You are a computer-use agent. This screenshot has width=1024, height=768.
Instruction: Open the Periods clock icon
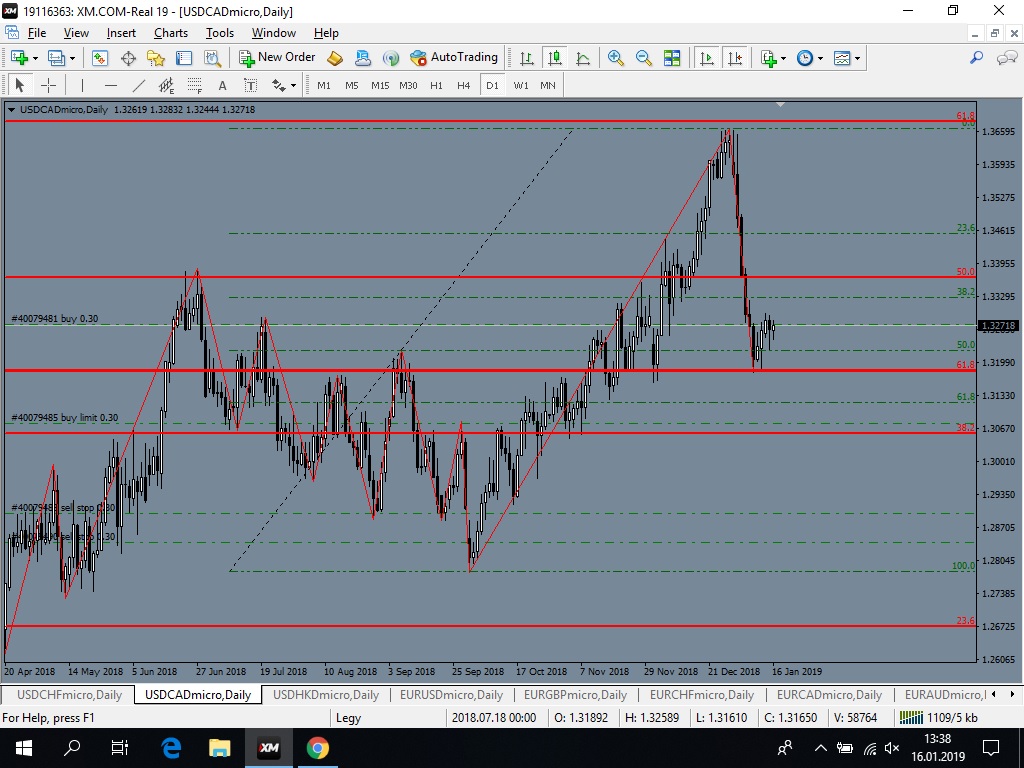(805, 58)
